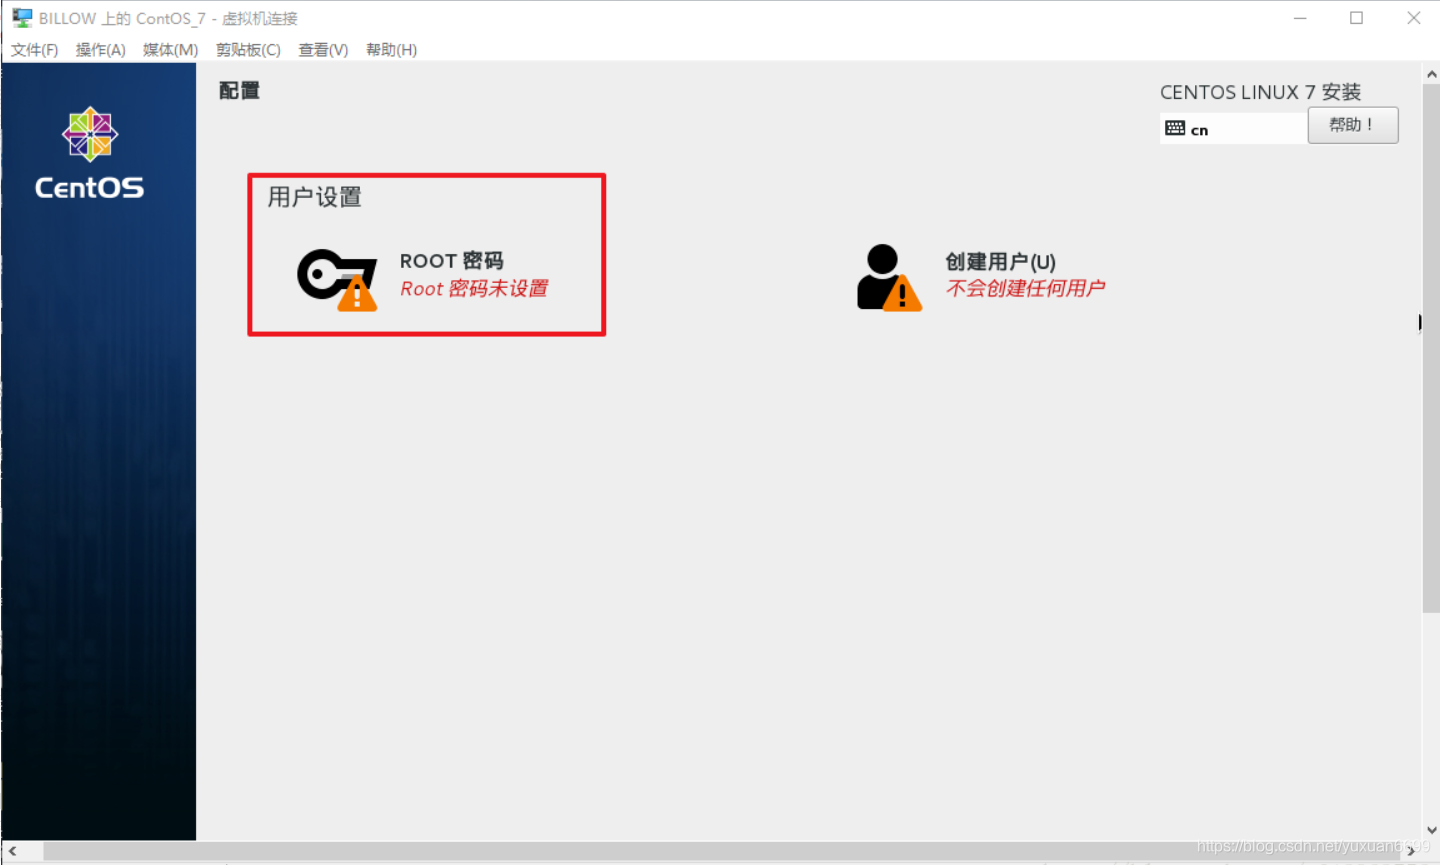Open the 操作(A) menu

click(101, 50)
